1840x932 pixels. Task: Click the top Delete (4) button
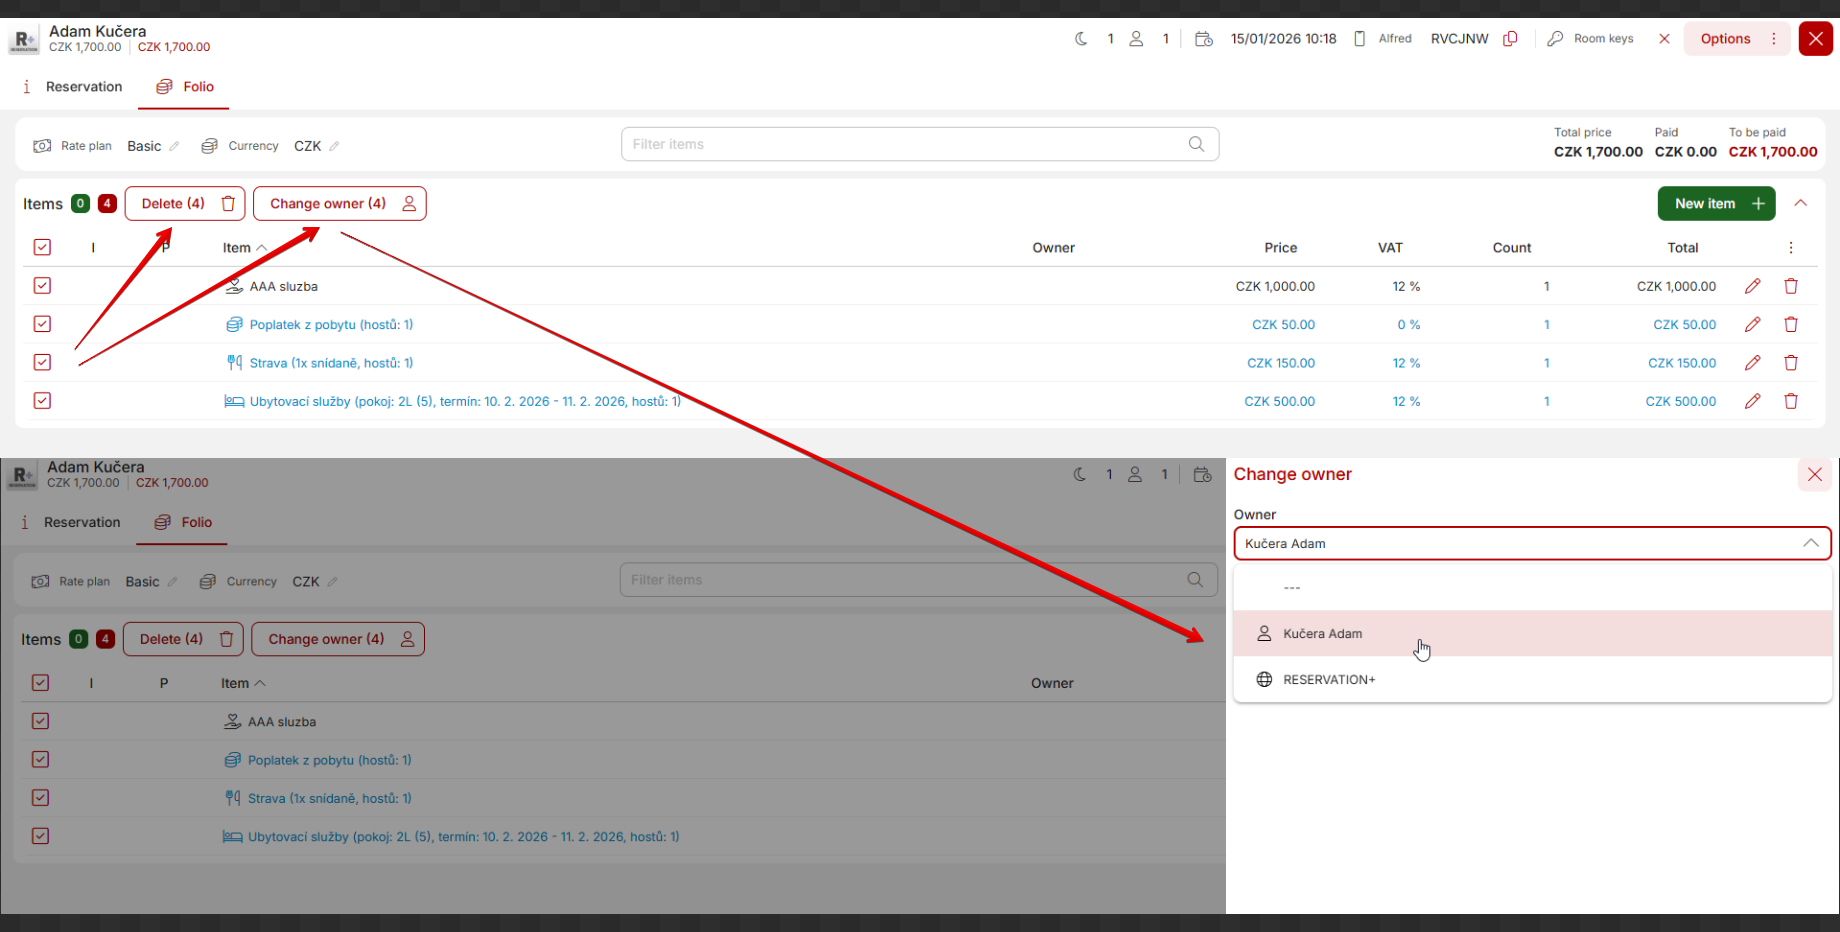[185, 203]
